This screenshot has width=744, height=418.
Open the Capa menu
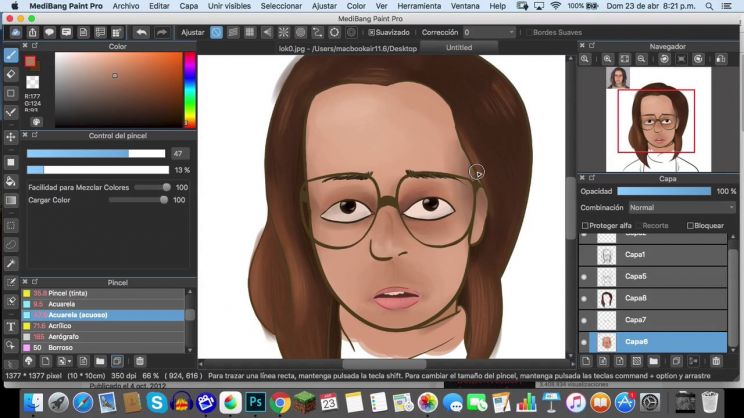188,6
